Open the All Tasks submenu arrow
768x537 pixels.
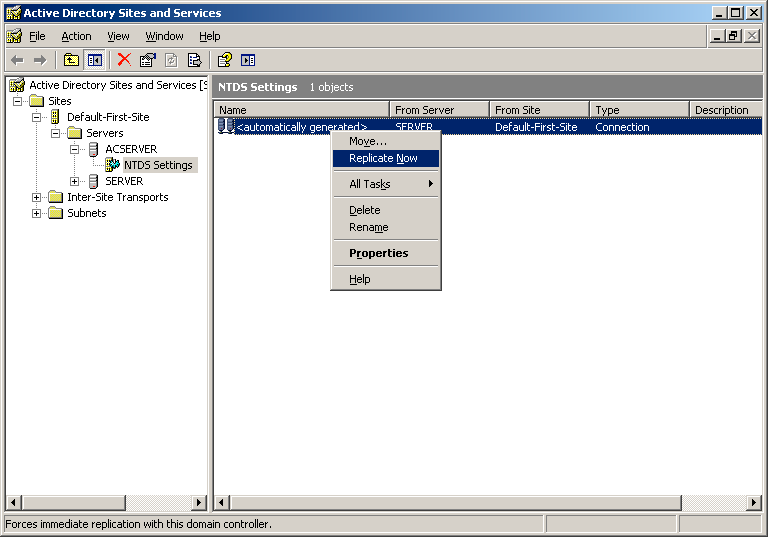click(431, 184)
